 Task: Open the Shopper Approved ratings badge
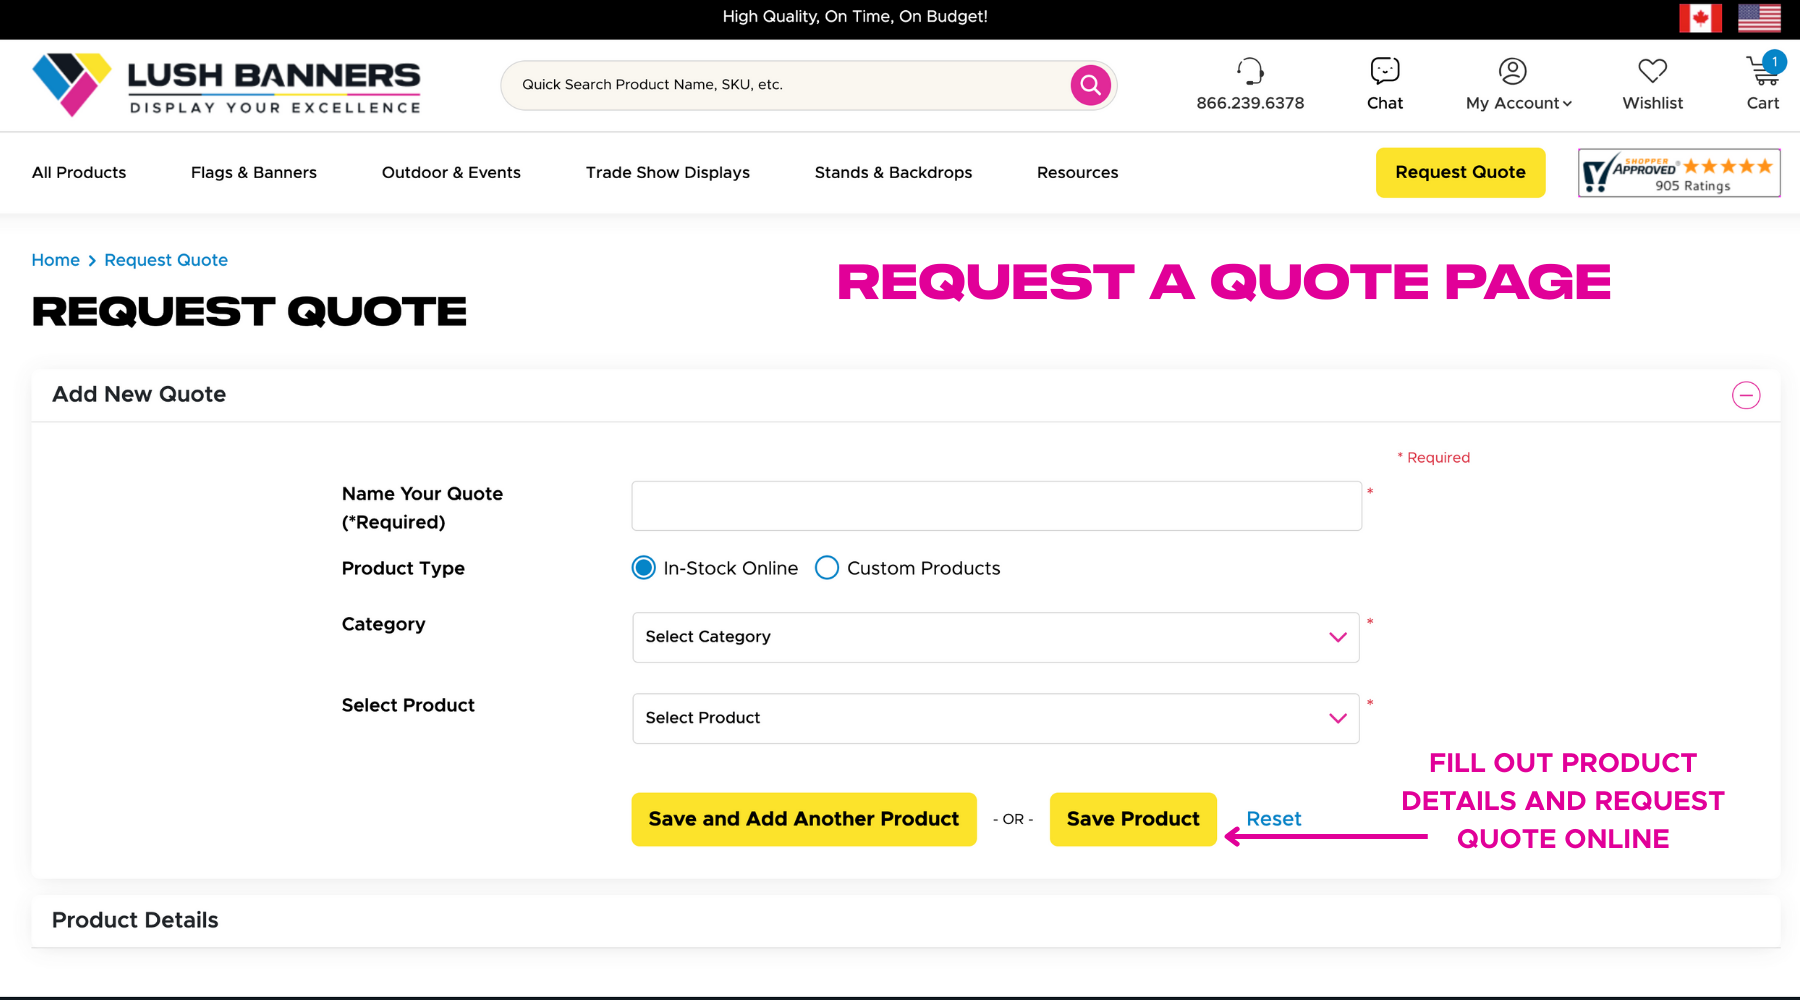click(x=1679, y=173)
